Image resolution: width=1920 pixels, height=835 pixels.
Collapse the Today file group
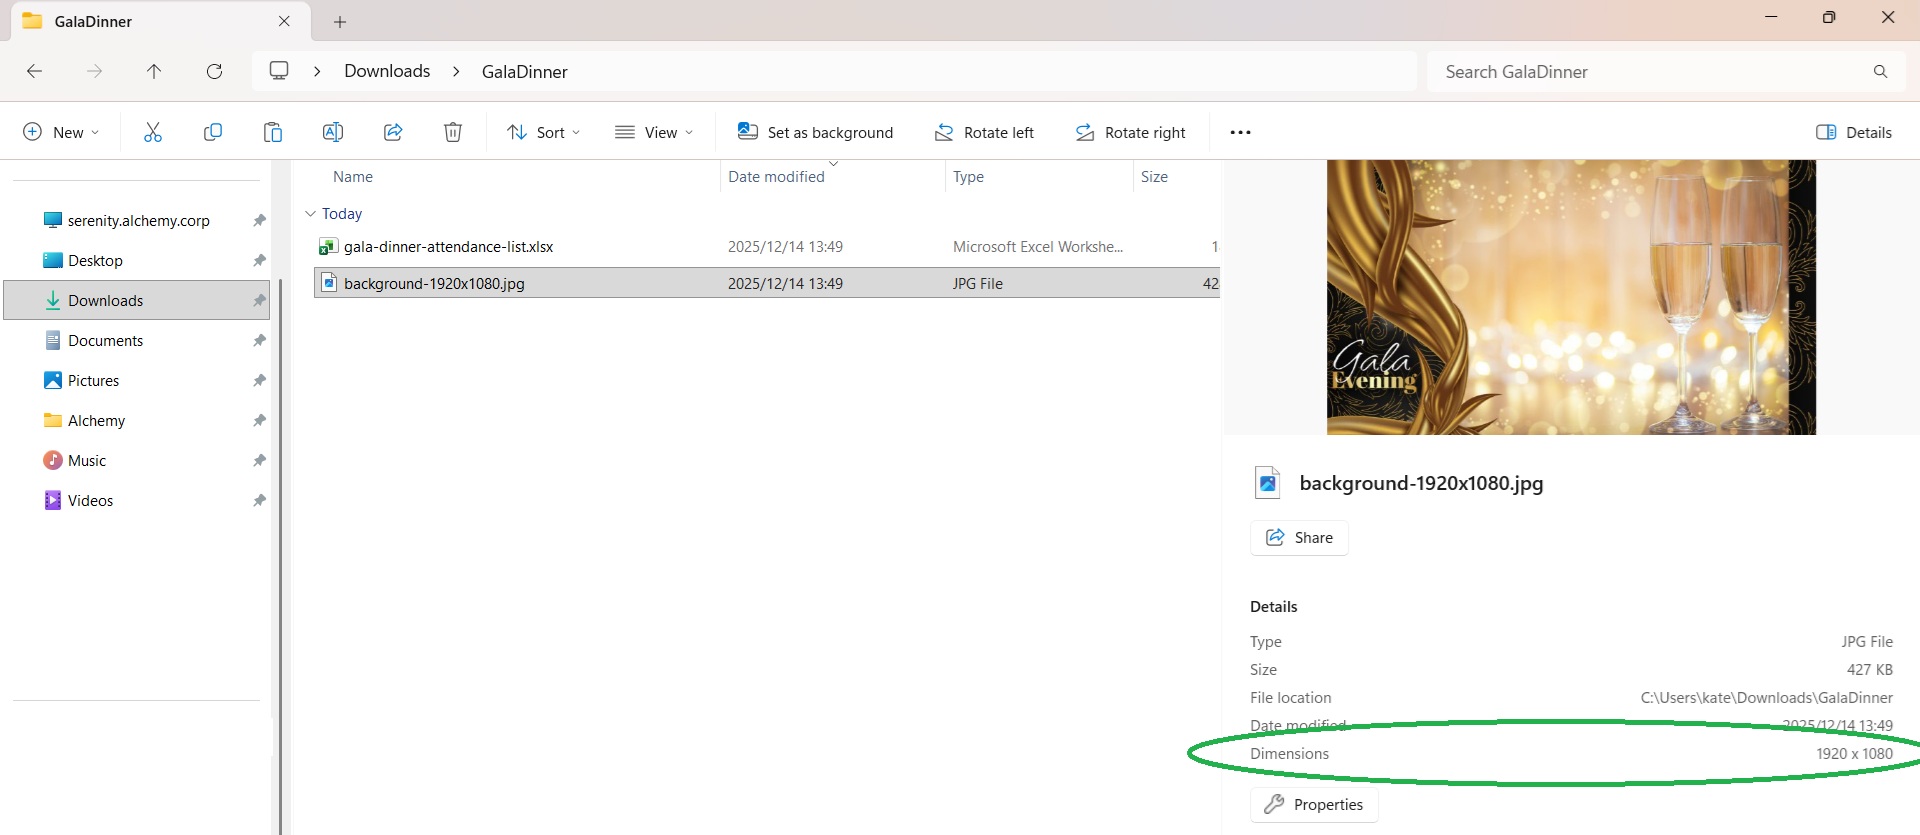tap(311, 214)
